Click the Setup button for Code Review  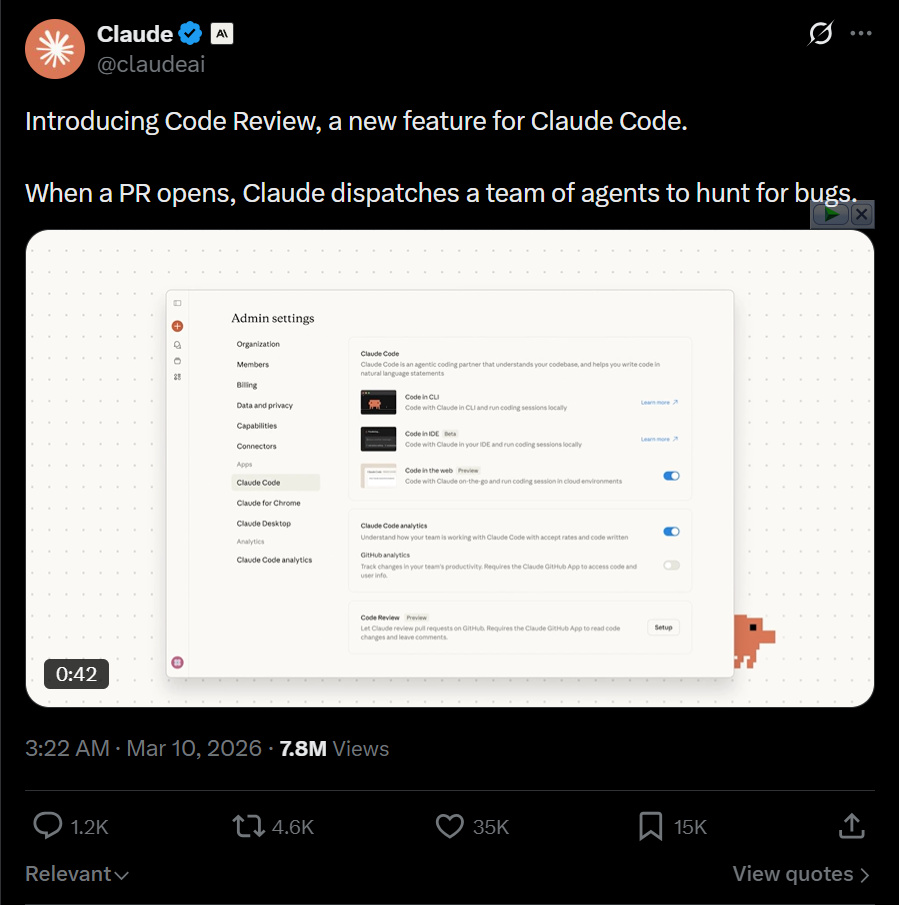[x=663, y=628]
